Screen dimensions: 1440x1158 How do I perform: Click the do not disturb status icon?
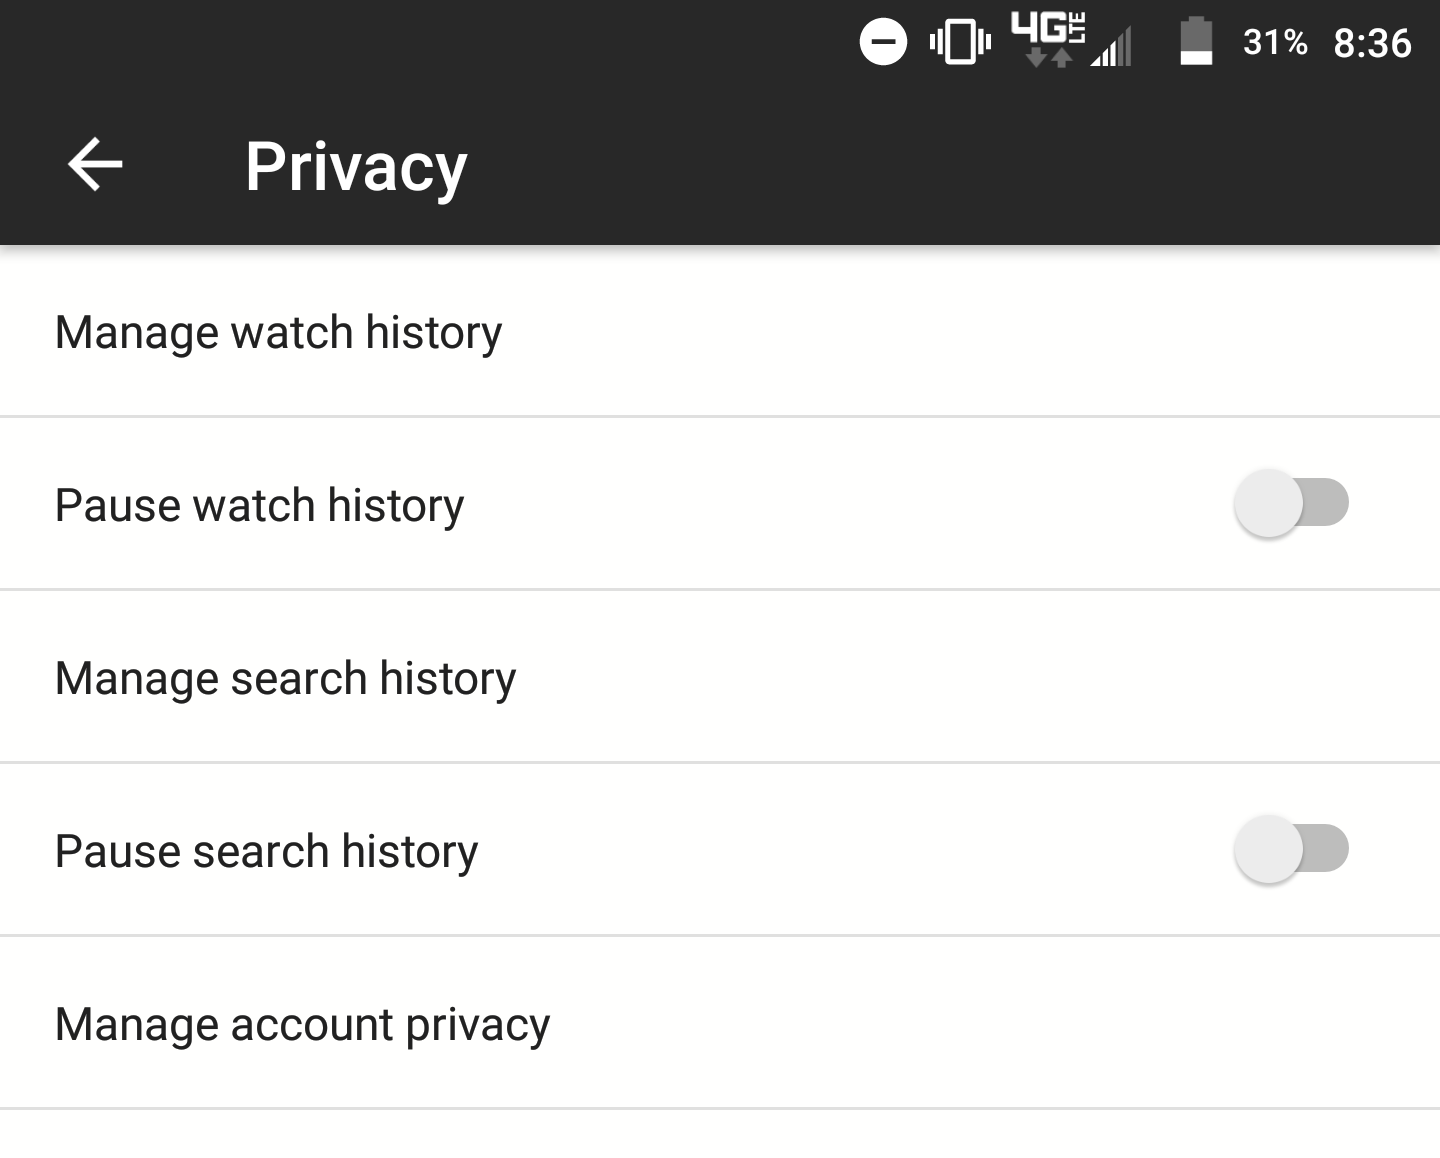883,43
